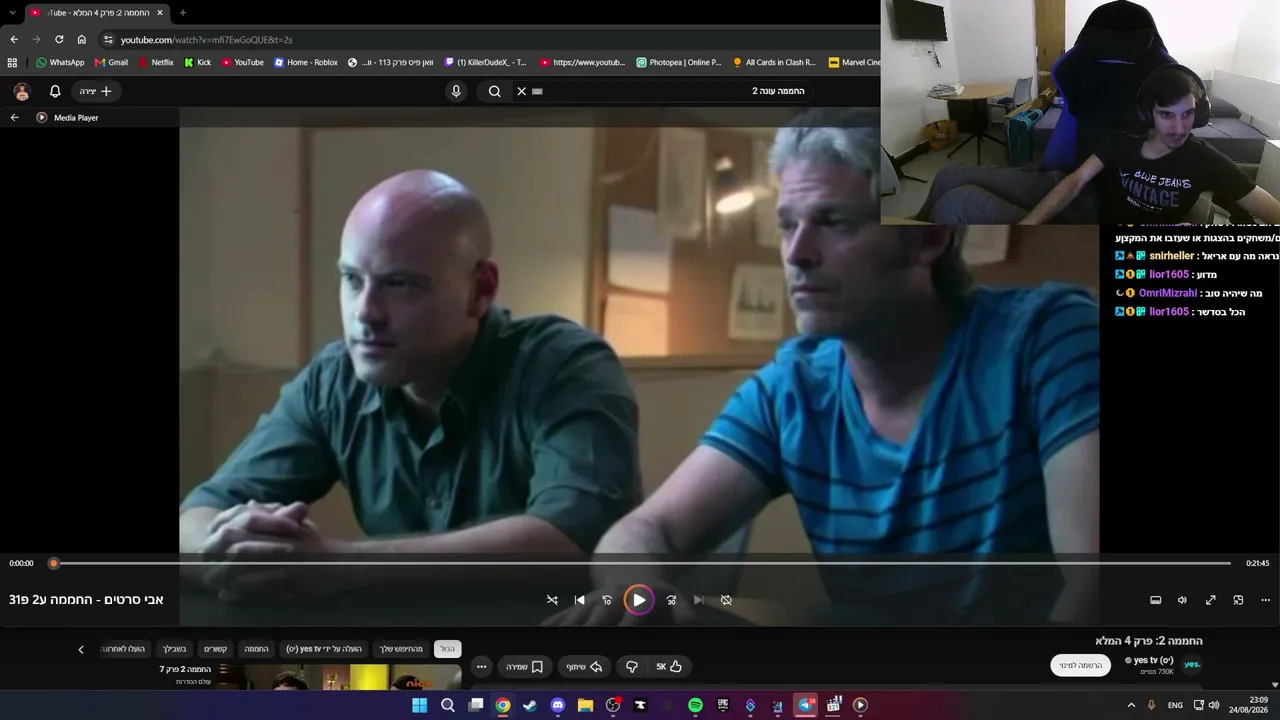Image resolution: width=1280 pixels, height=720 pixels.
Task: Skip to the next track
Action: coord(698,600)
